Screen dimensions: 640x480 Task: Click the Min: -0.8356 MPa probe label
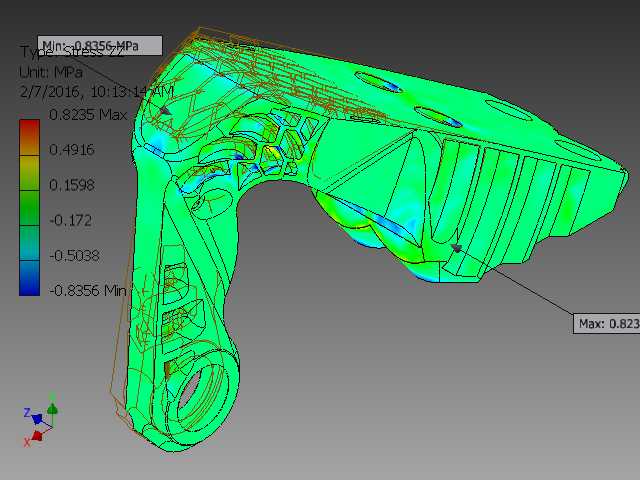(x=100, y=46)
